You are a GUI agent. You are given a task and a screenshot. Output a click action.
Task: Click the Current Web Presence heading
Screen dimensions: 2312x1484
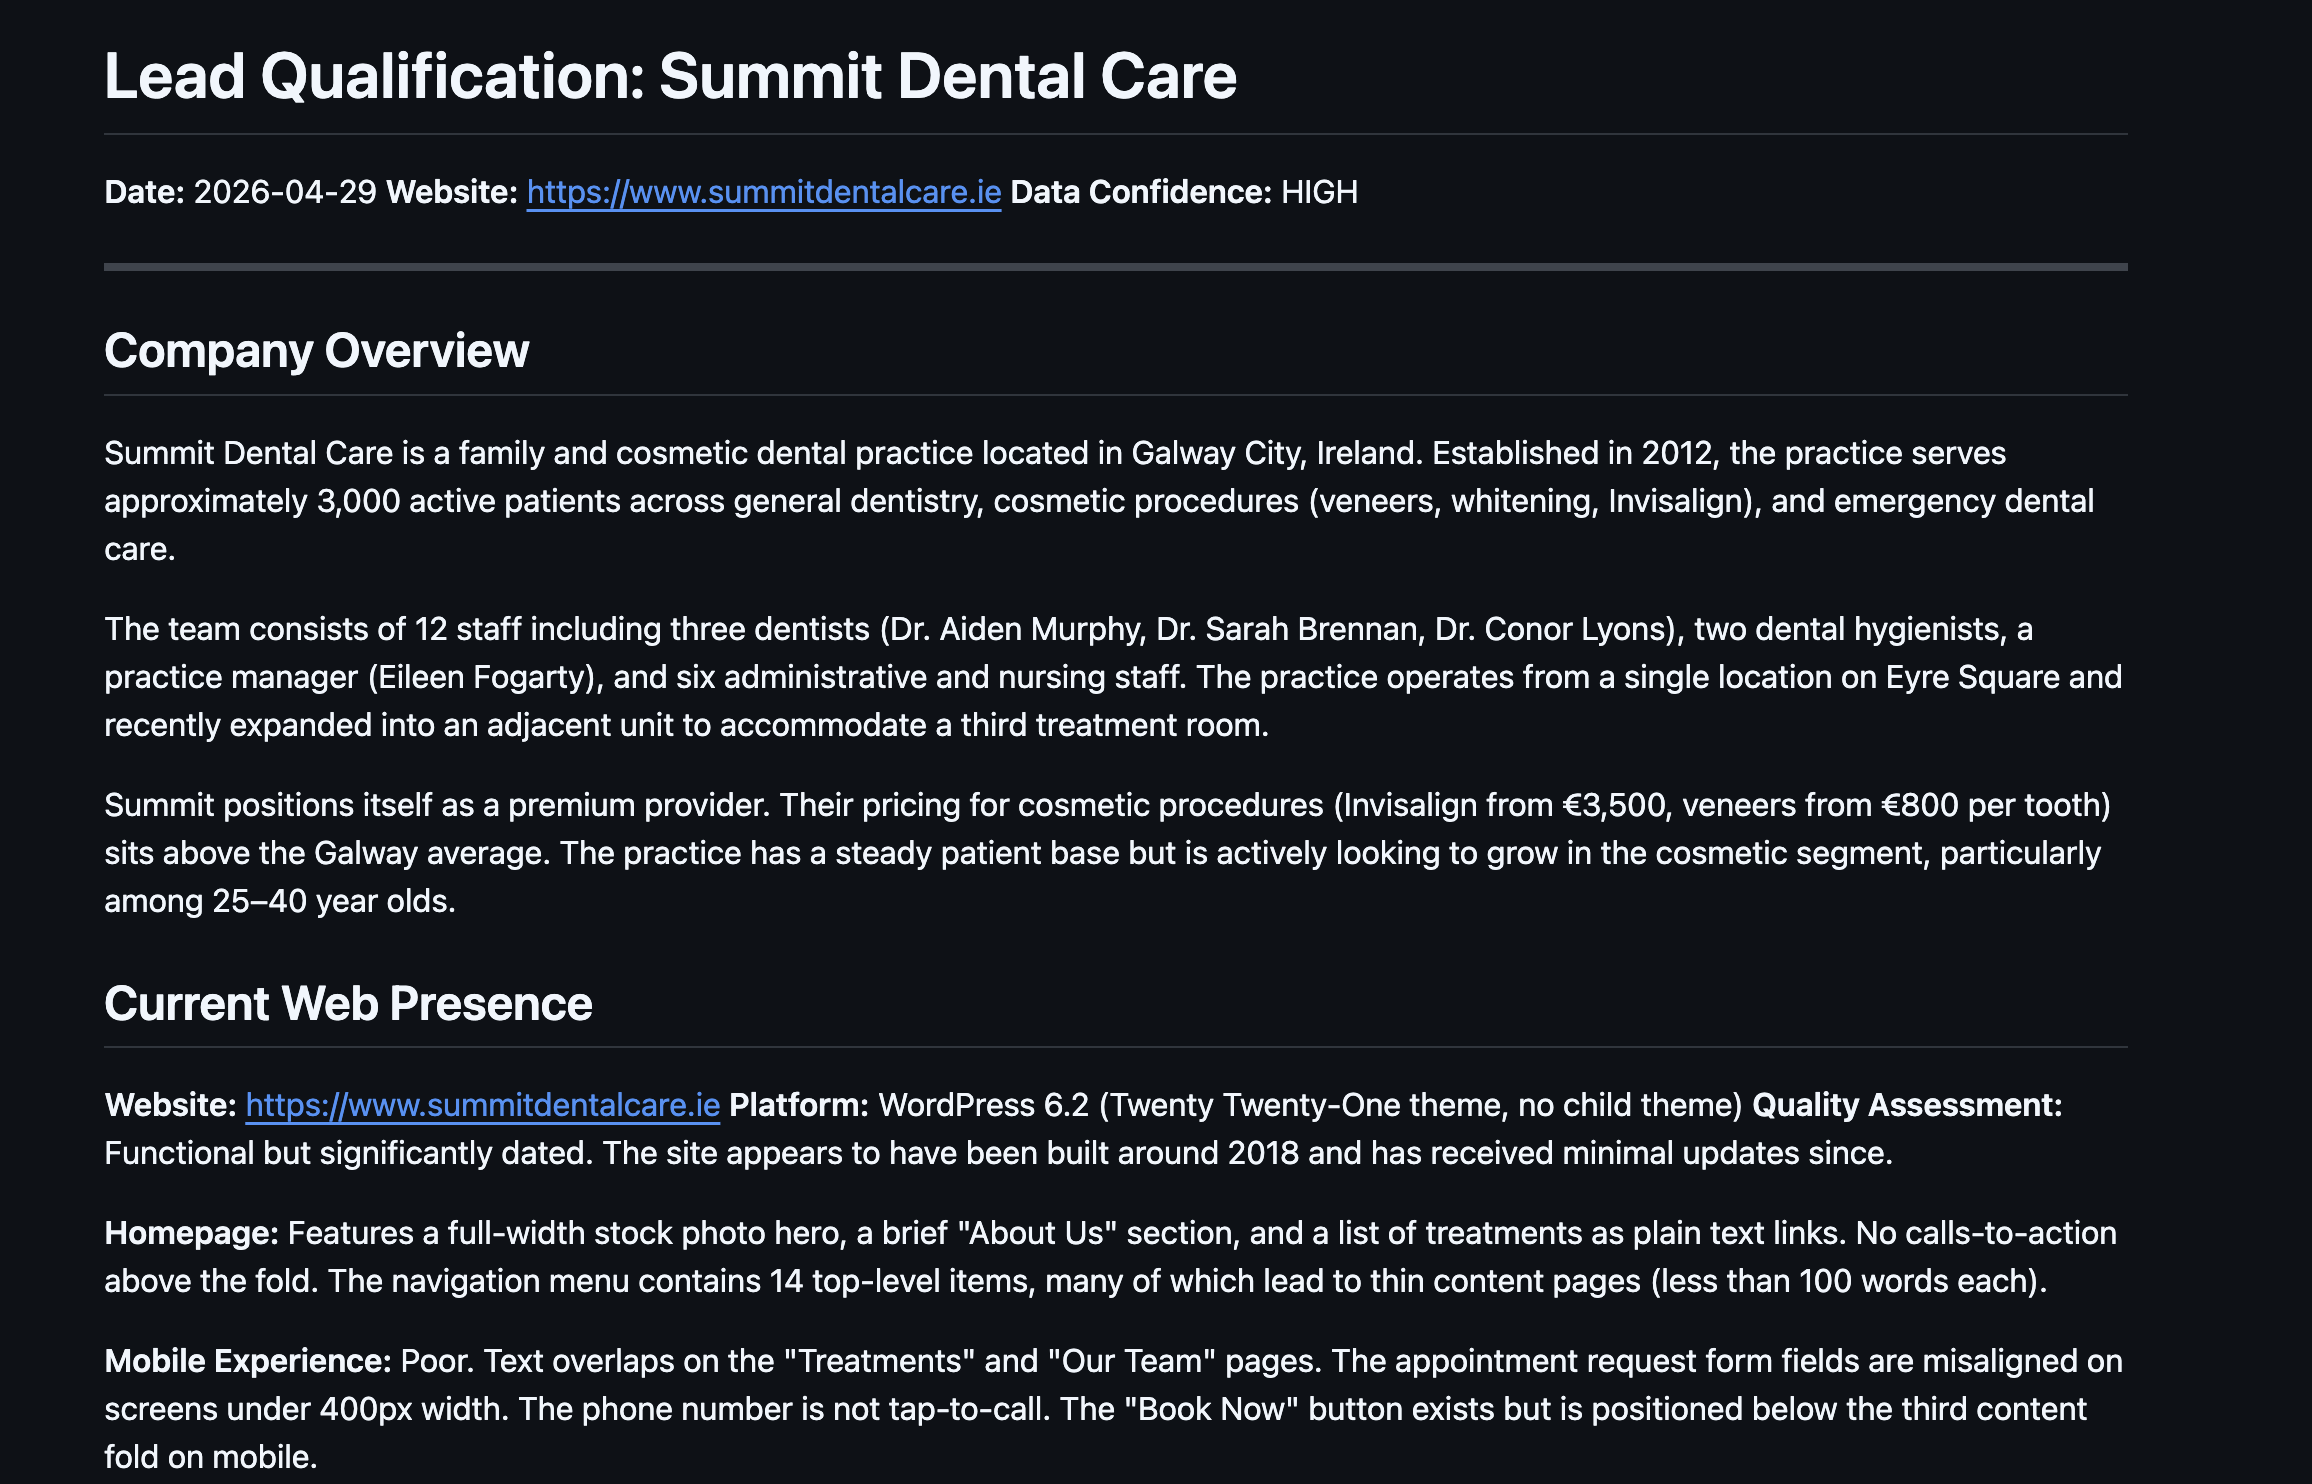click(348, 1004)
